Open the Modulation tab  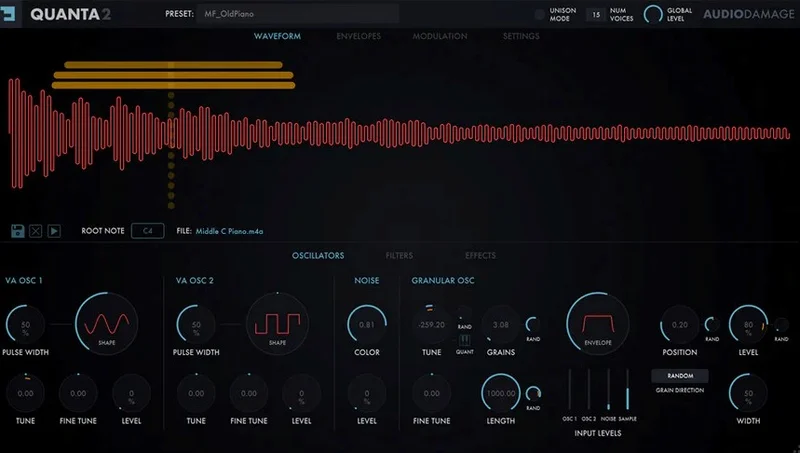(440, 36)
